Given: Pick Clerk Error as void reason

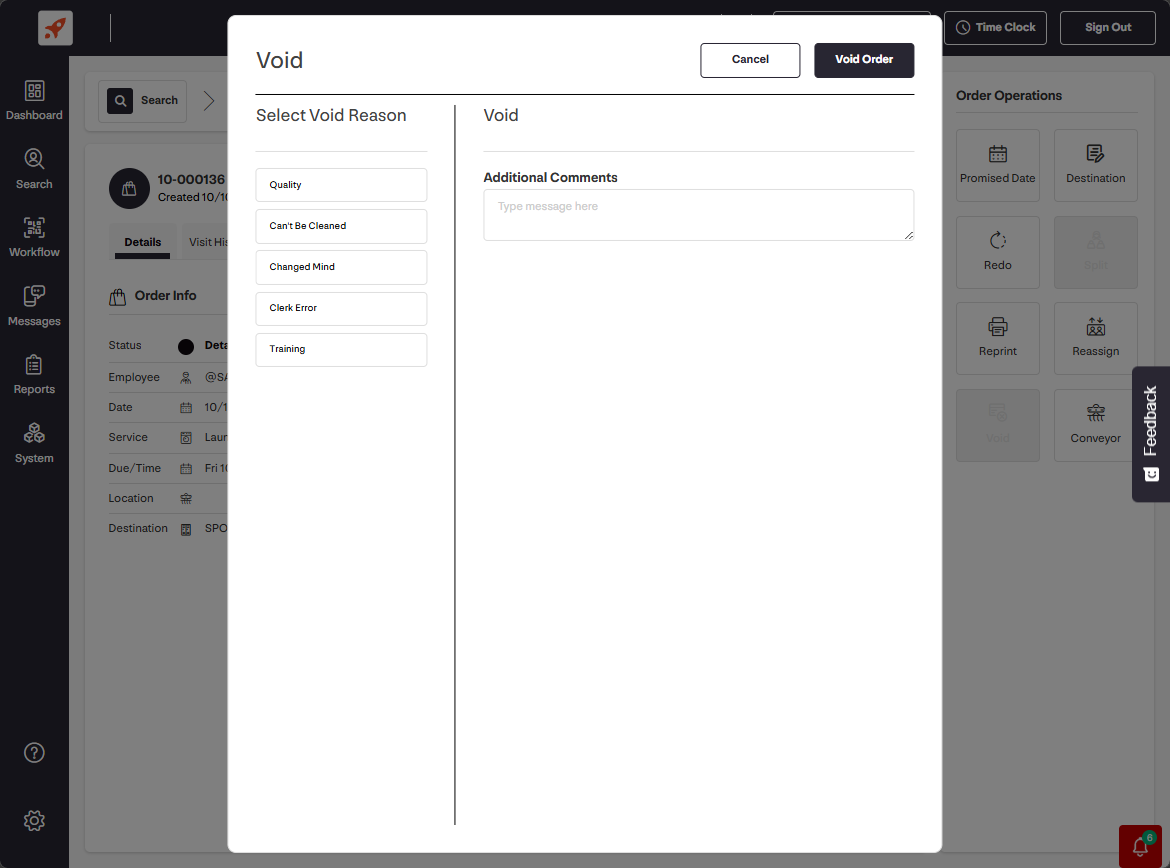Looking at the screenshot, I should [341, 308].
